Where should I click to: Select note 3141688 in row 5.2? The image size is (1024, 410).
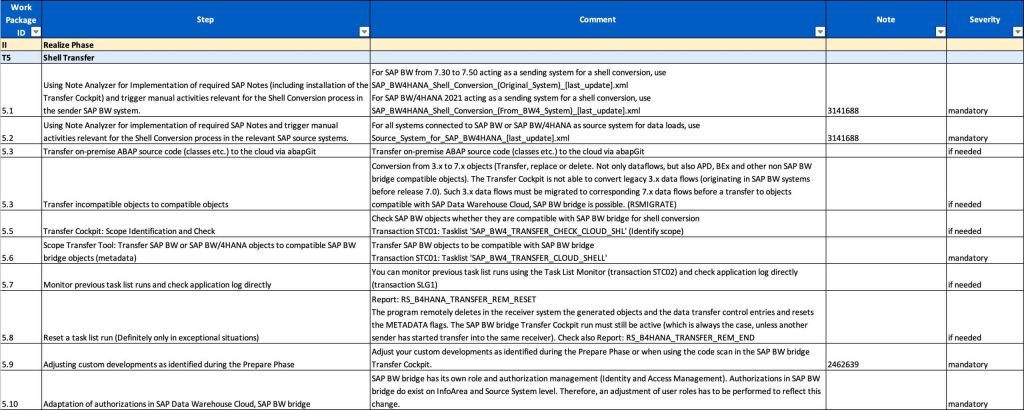click(886, 131)
